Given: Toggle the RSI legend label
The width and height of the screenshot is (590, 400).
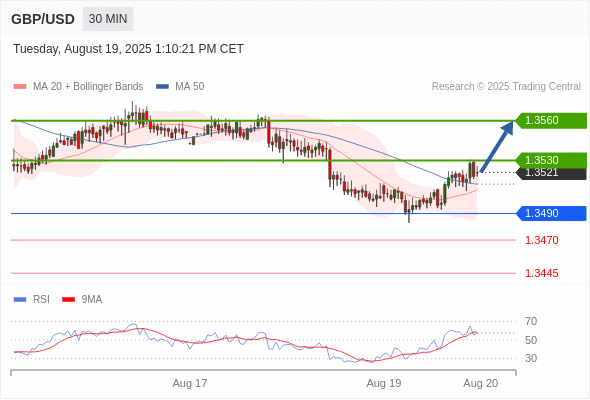Looking at the screenshot, I should point(41,300).
